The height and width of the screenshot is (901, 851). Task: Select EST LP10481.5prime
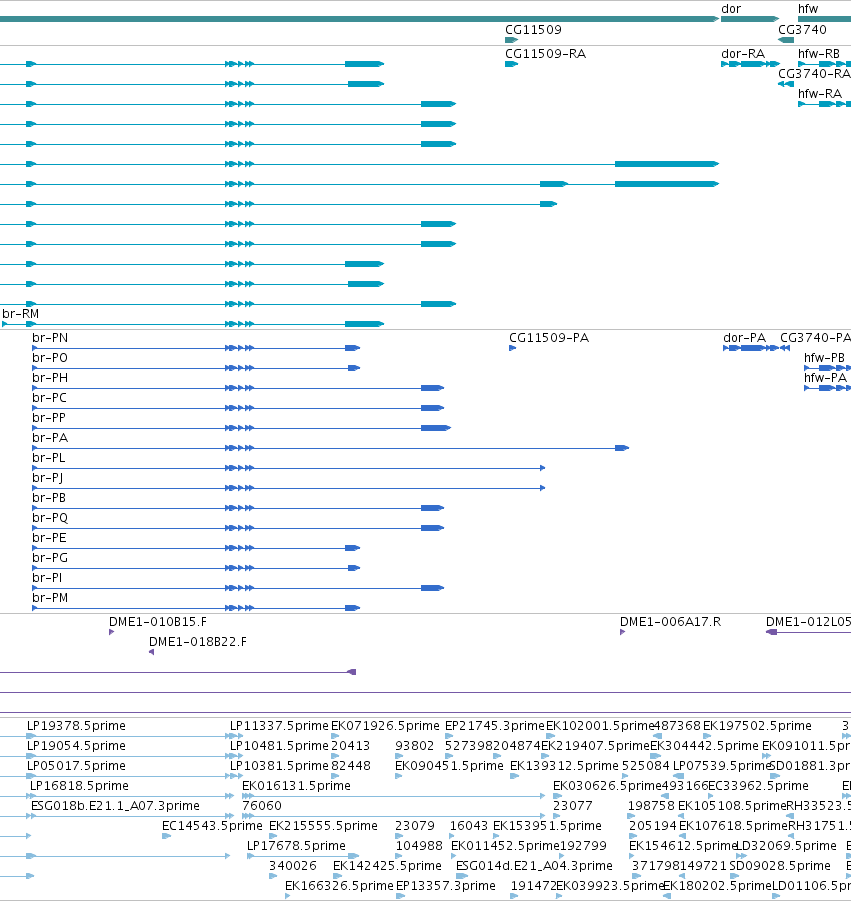tap(279, 746)
